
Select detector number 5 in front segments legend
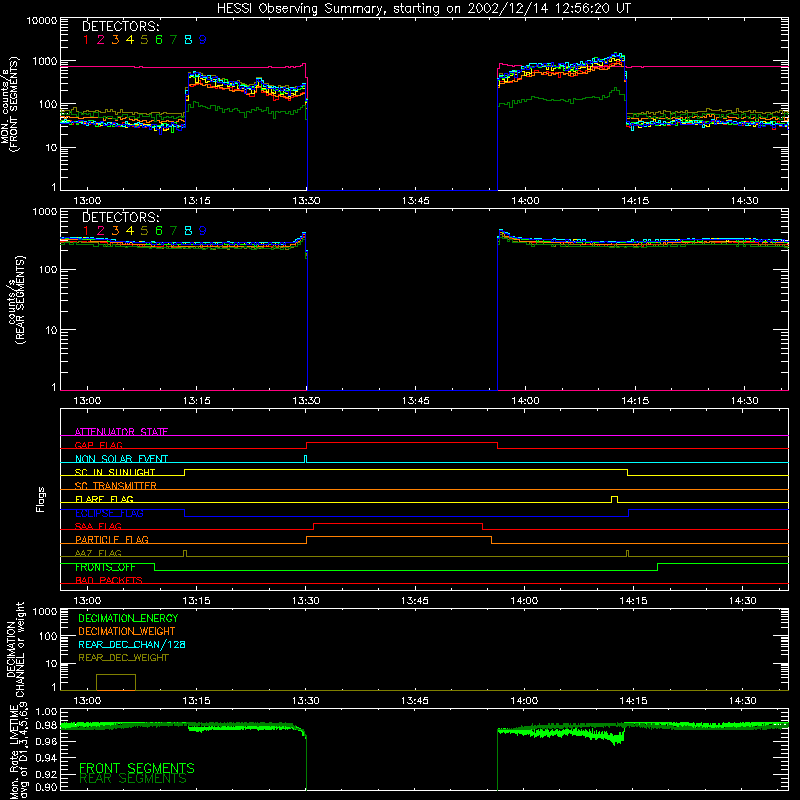click(x=144, y=40)
